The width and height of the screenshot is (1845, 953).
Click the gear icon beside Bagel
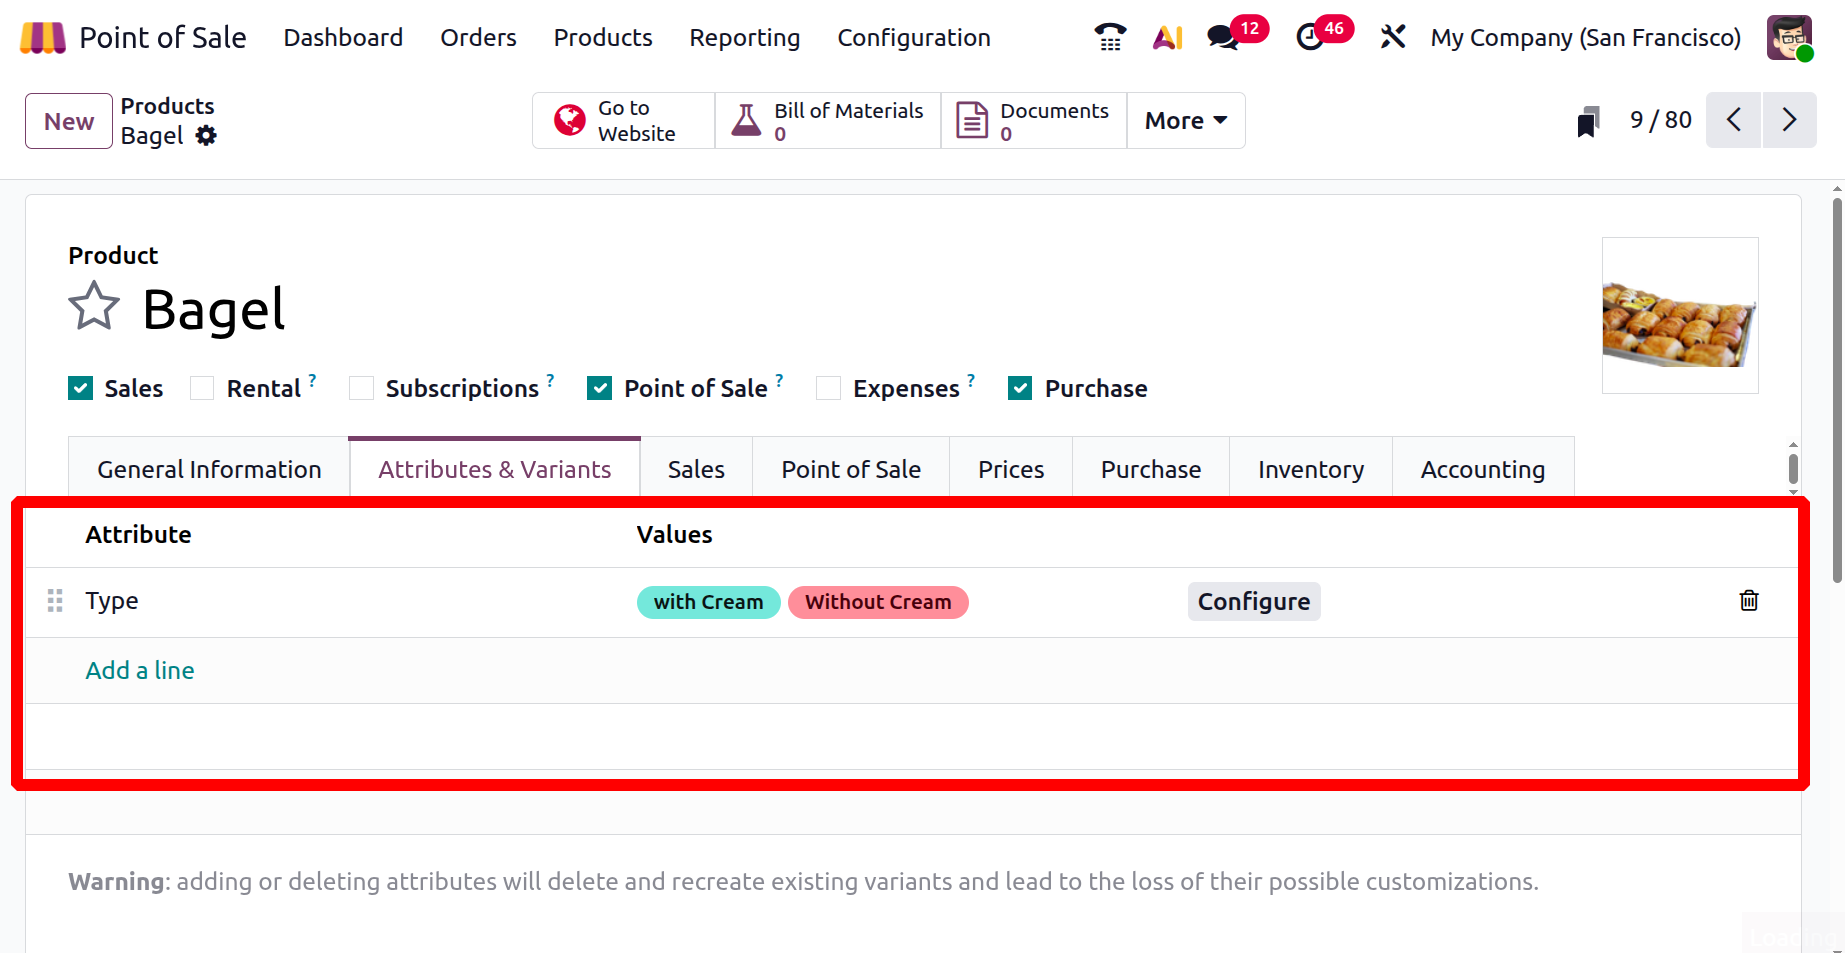point(206,136)
